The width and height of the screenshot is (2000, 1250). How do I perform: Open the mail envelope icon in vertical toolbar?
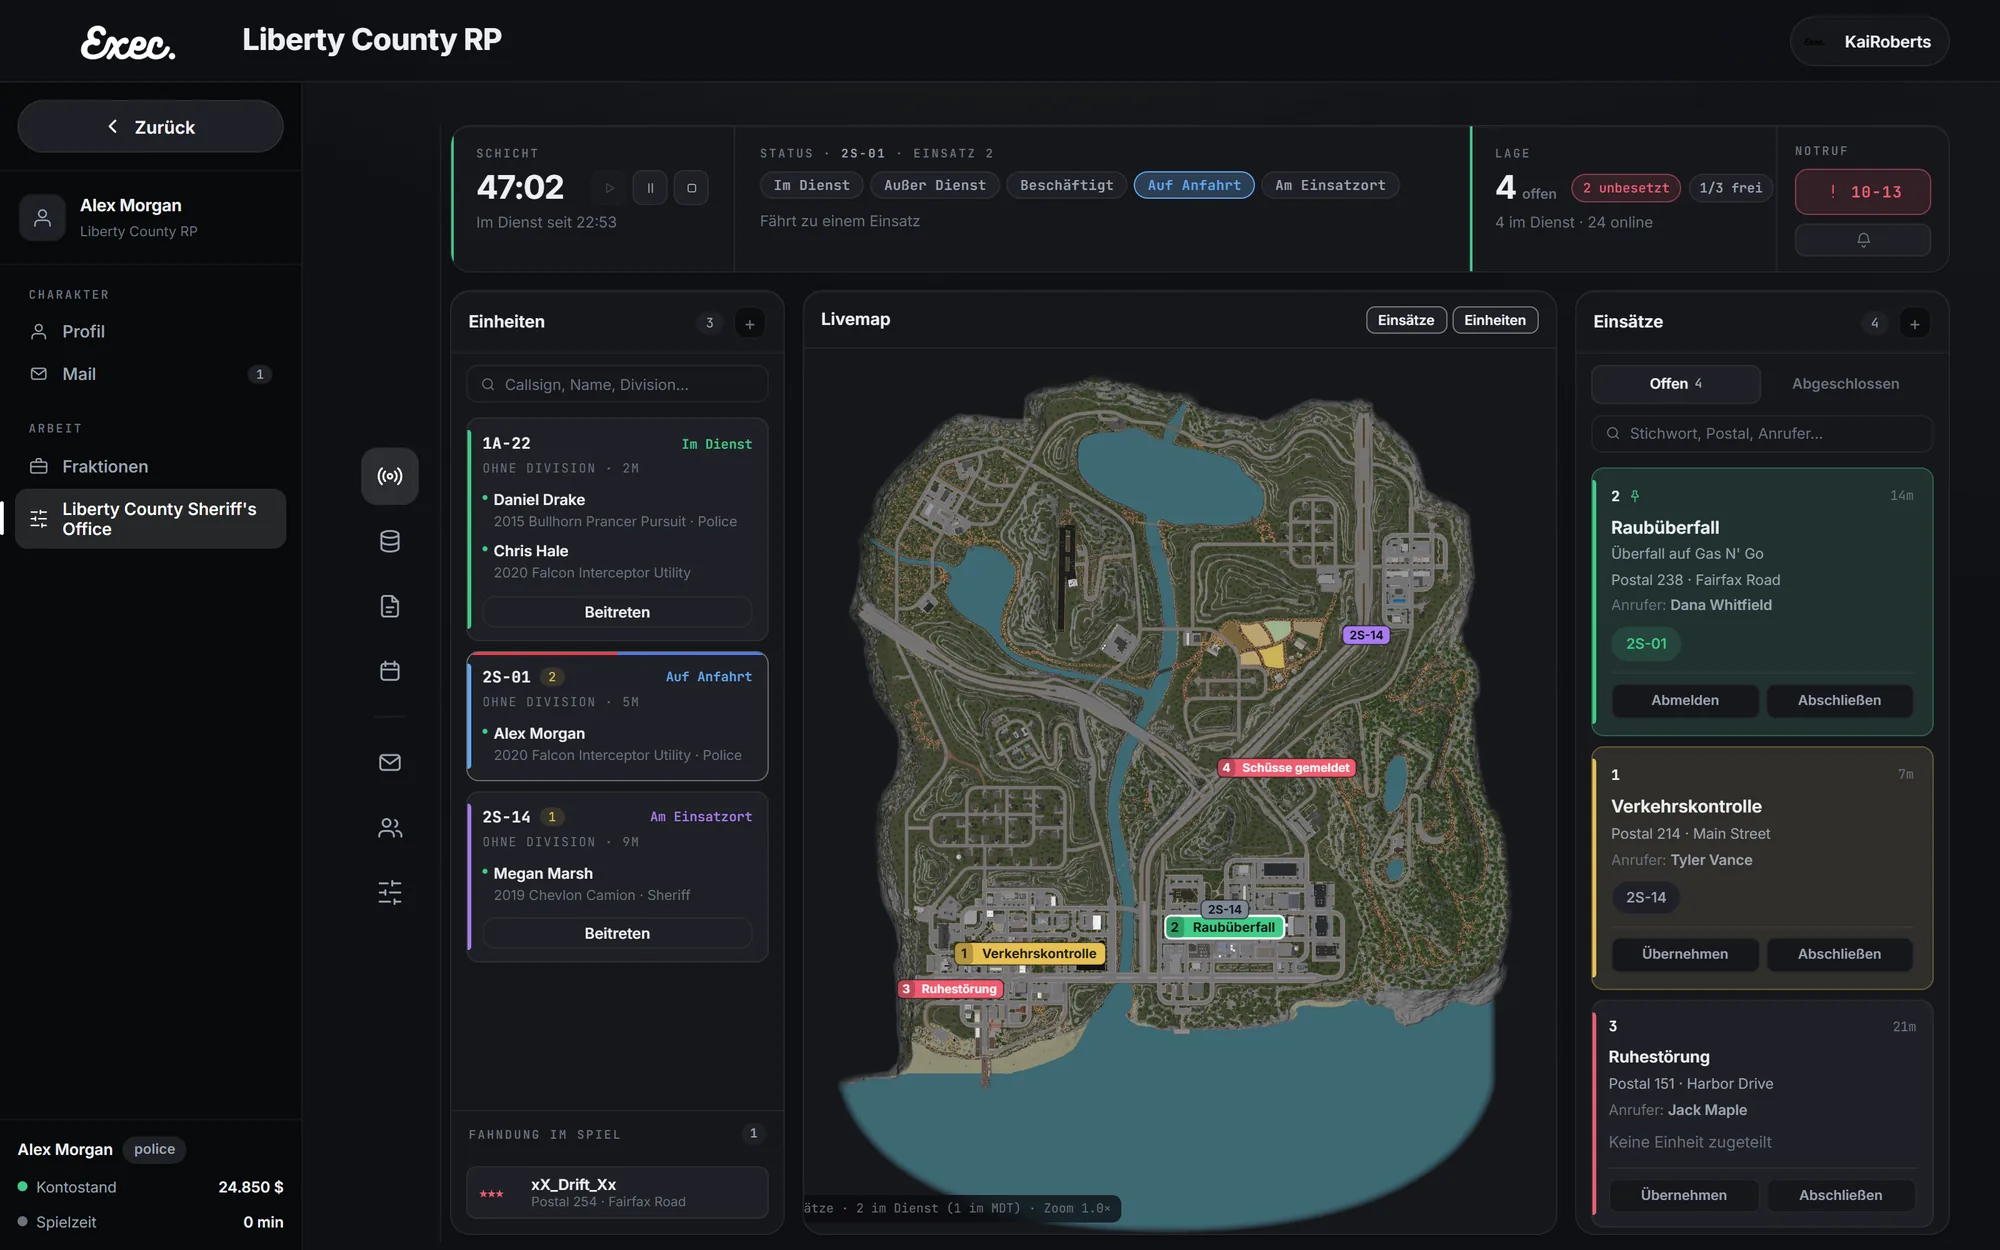(390, 763)
